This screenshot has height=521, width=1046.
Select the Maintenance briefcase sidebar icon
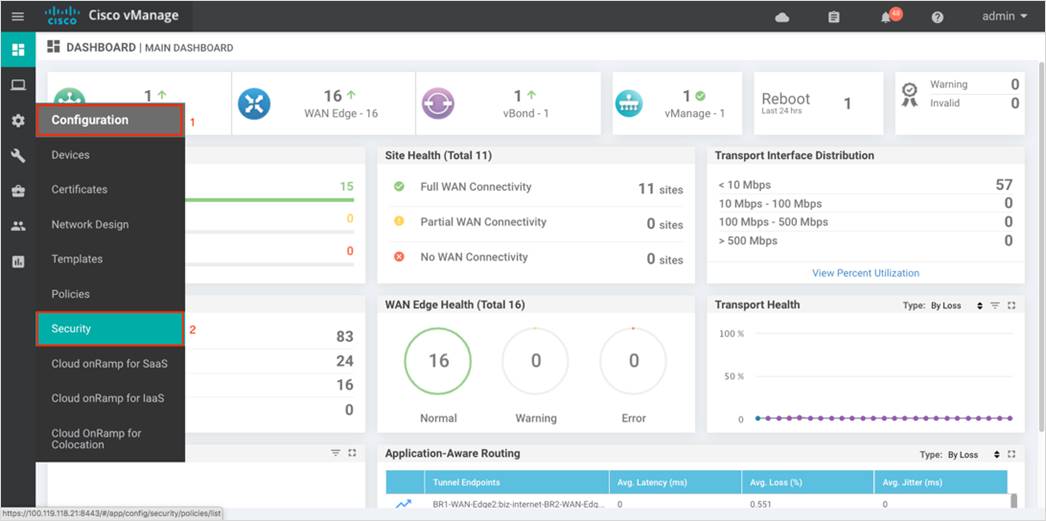click(18, 191)
